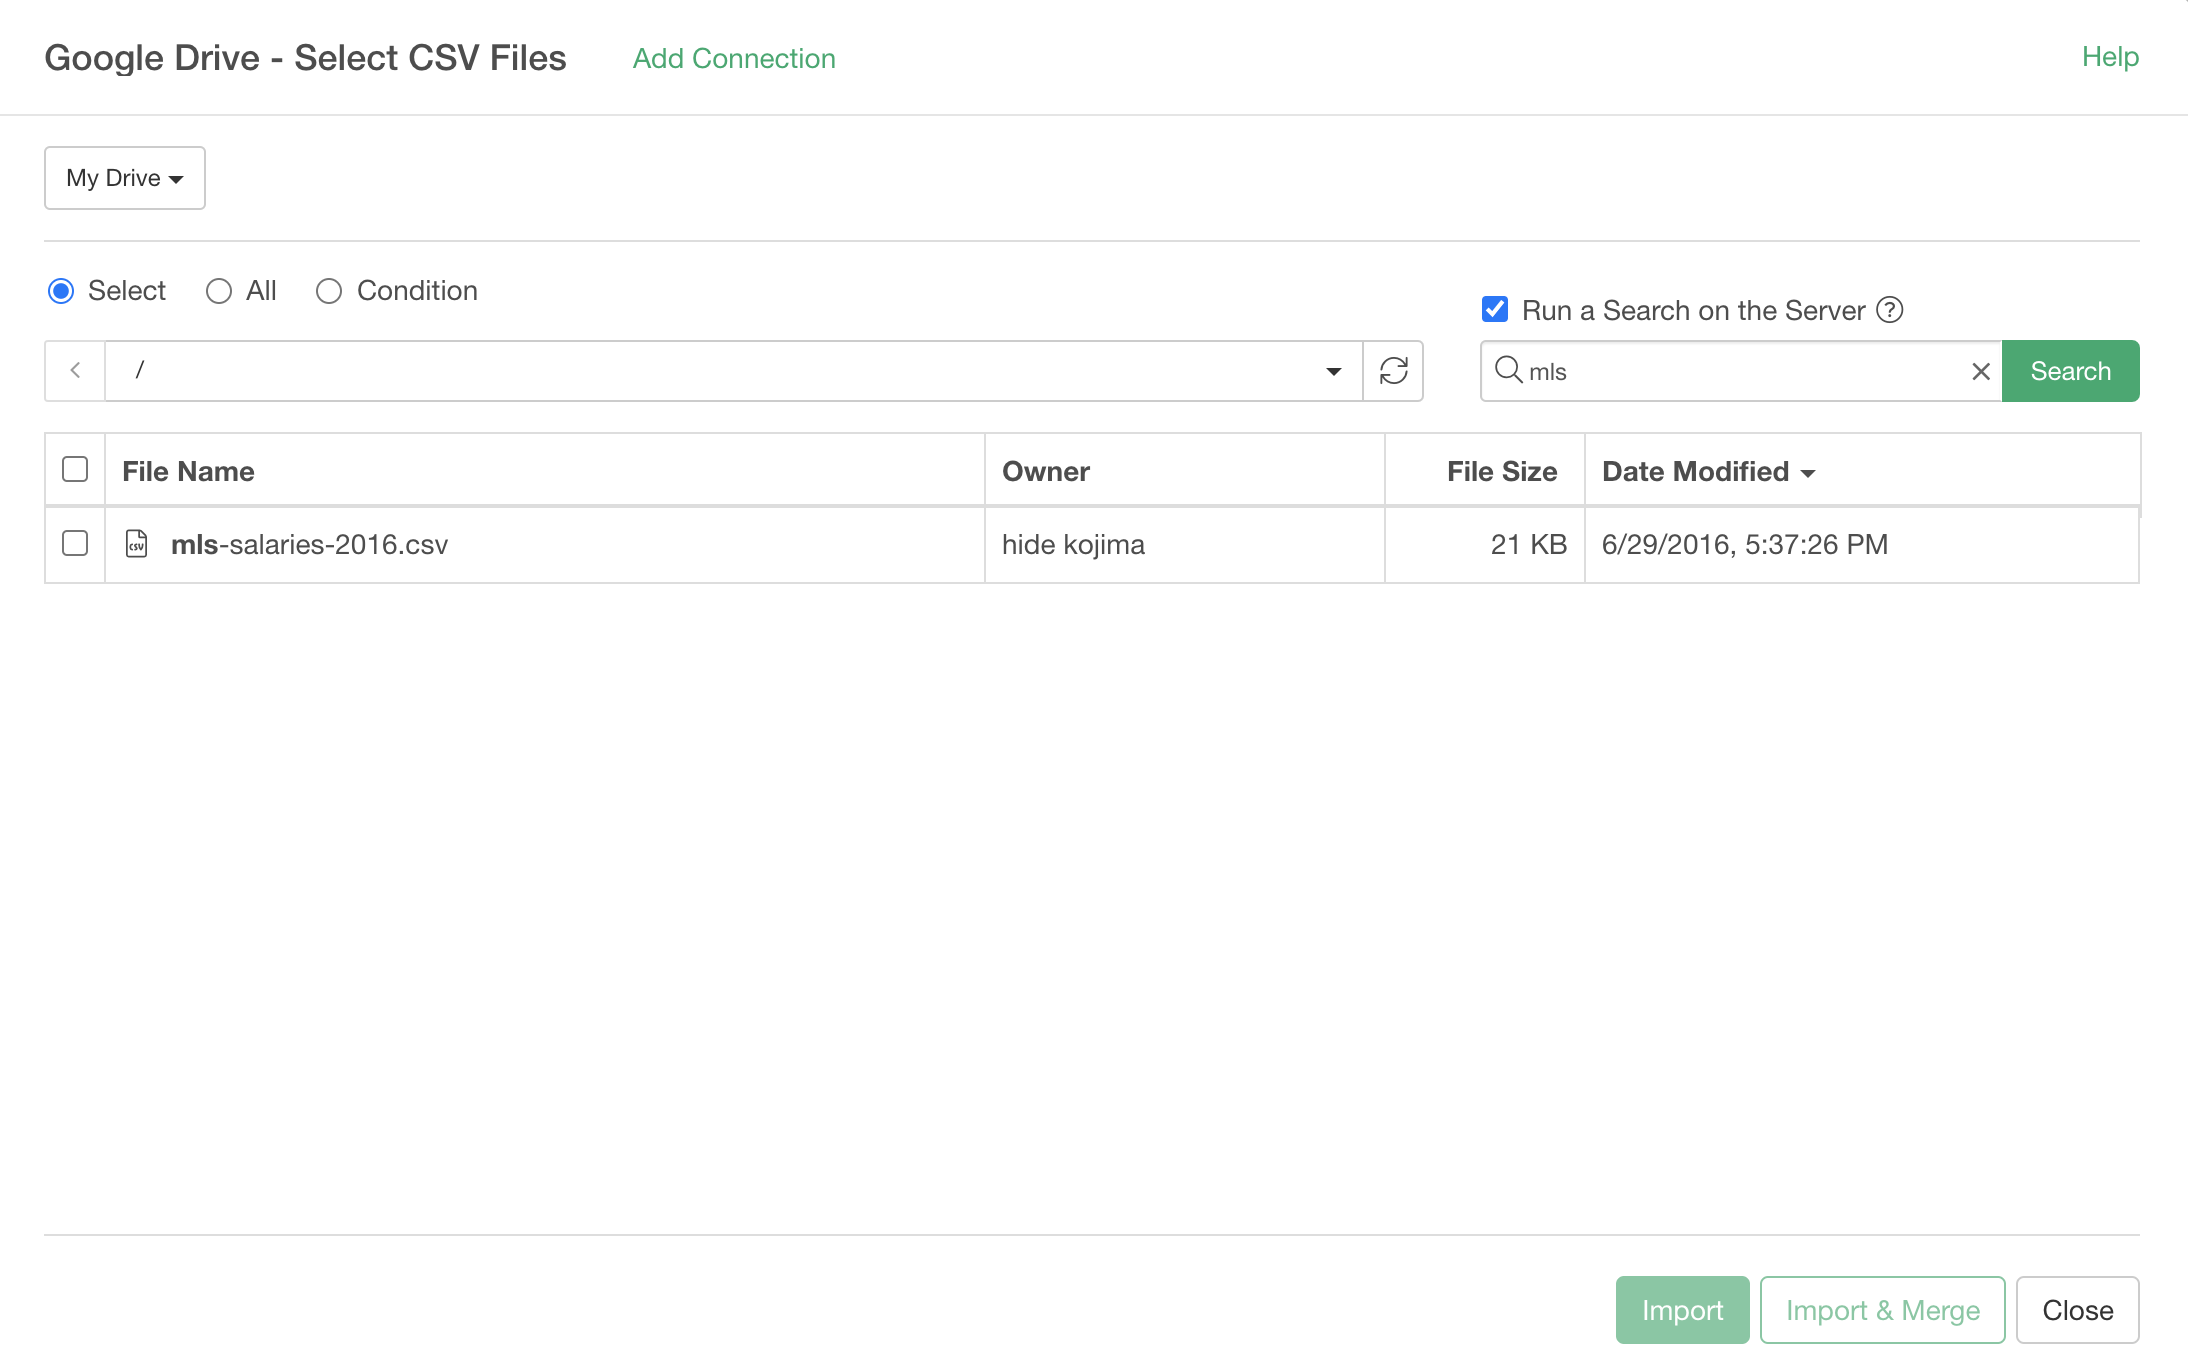Clear the search text with X icon
The width and height of the screenshot is (2188, 1370).
[1980, 372]
